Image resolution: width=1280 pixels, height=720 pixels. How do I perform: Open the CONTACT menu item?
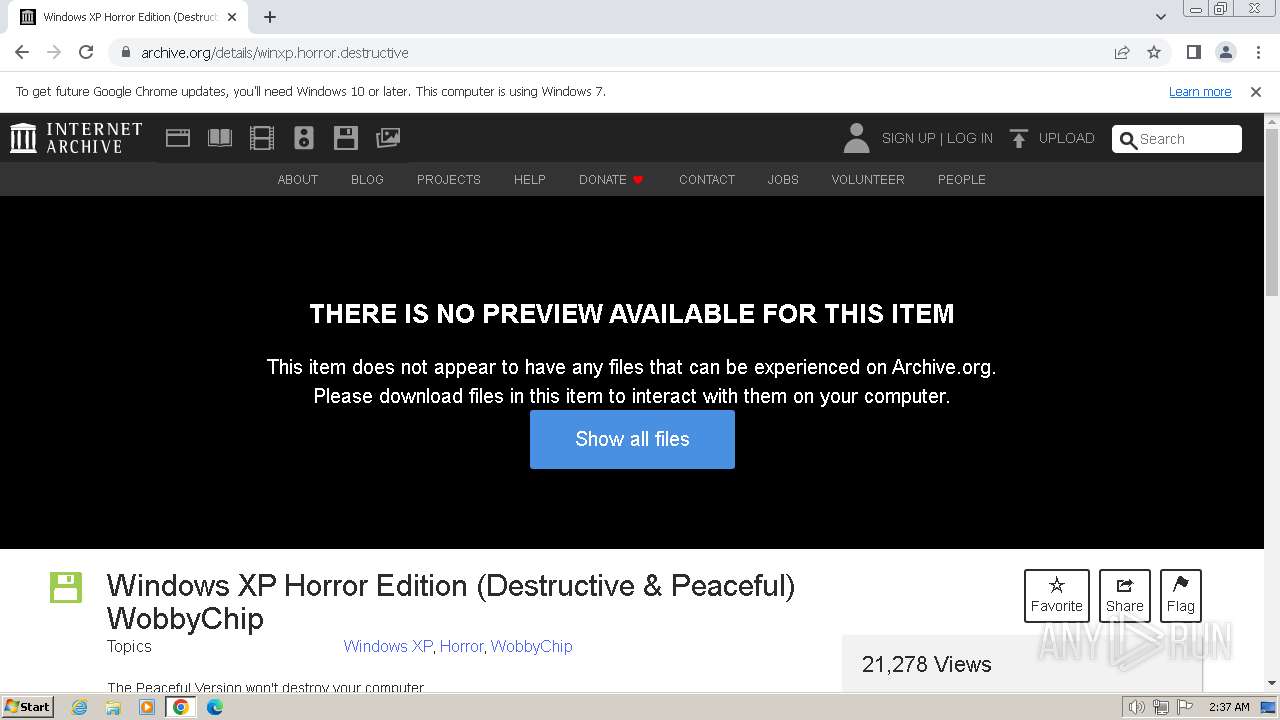pyautogui.click(x=707, y=179)
